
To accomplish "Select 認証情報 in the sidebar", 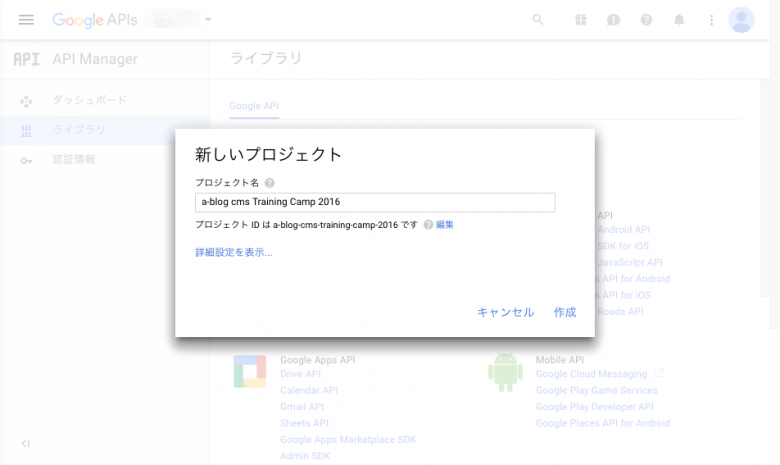I will pos(73,160).
